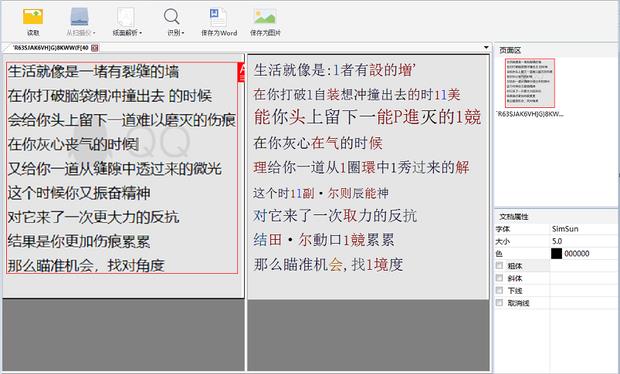Enable the 取消线 strikethrough checkbox

click(499, 302)
